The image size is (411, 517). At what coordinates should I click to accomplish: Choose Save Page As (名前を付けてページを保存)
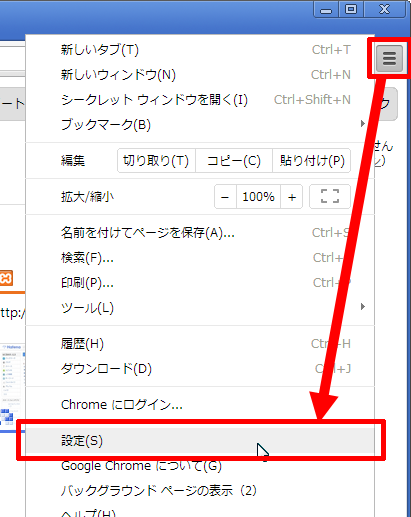point(200,233)
